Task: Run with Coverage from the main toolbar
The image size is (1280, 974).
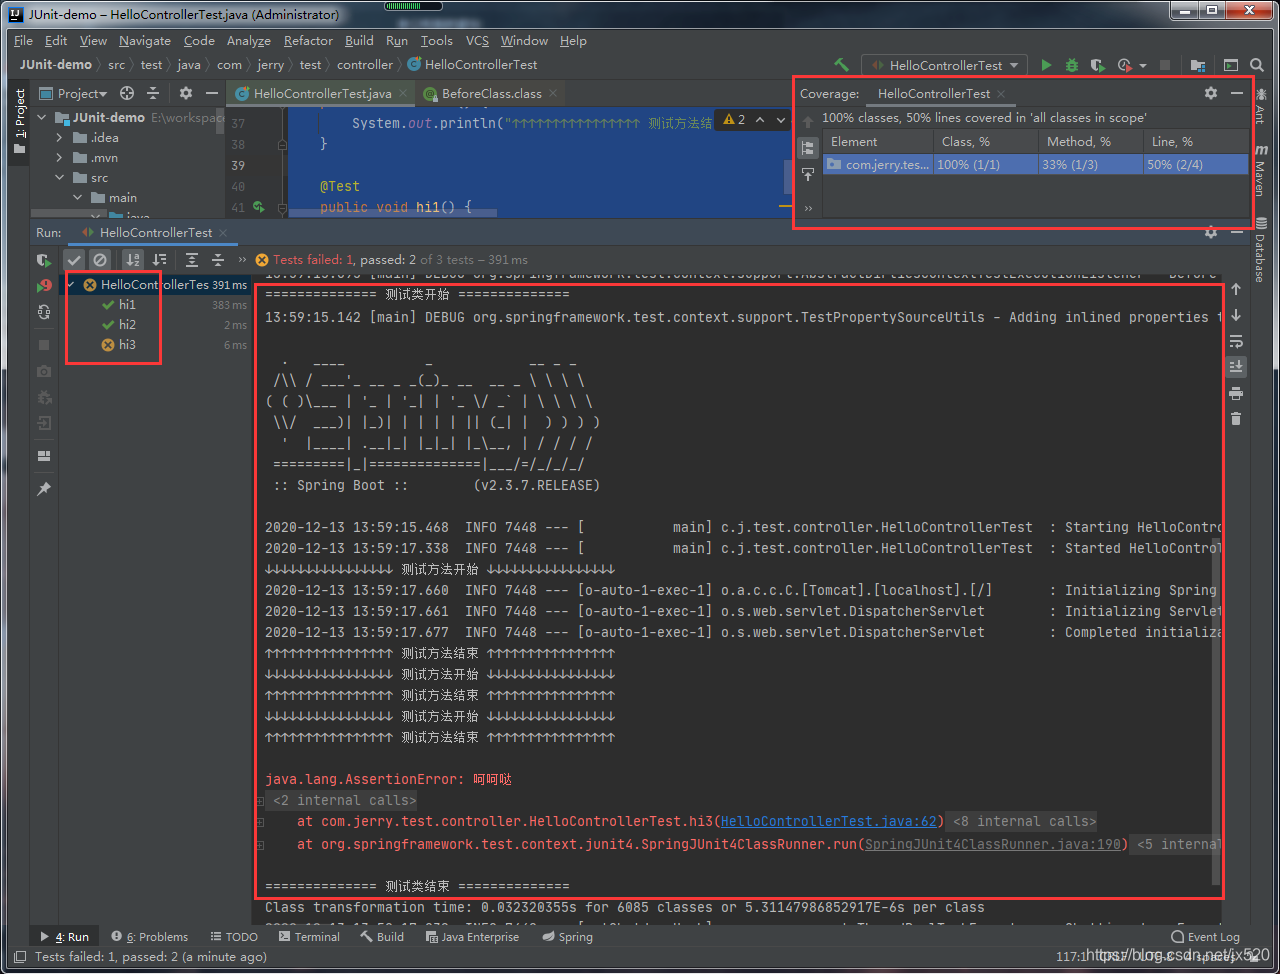Action: 1098,65
